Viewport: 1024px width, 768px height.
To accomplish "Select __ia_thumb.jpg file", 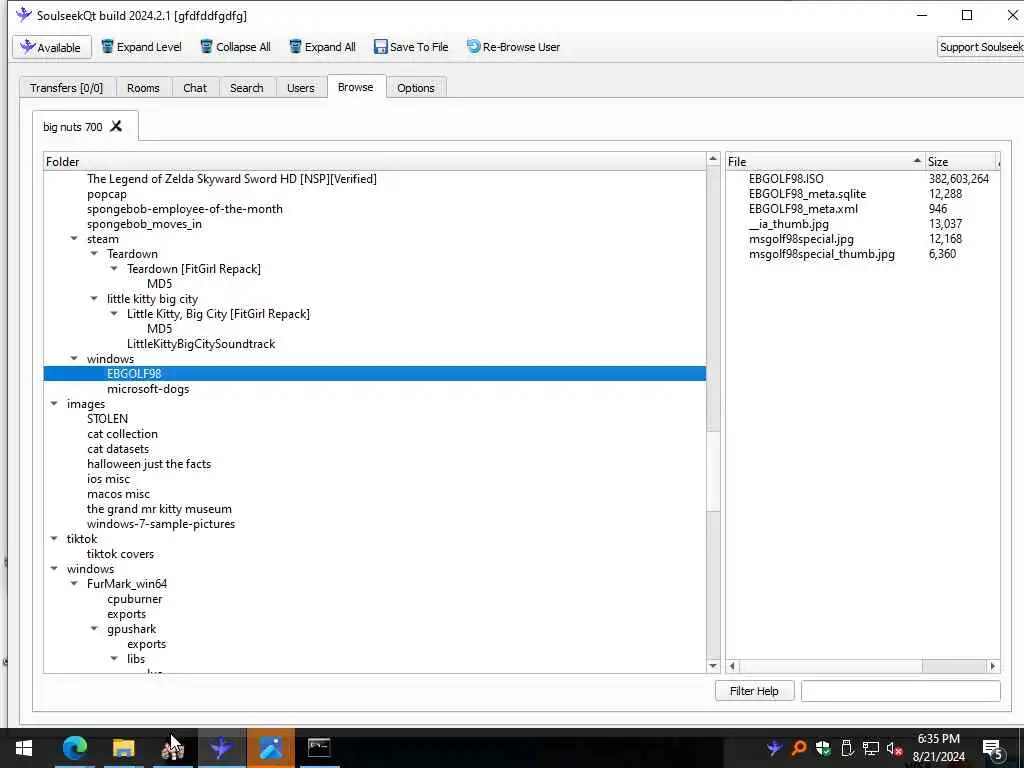I will click(789, 224).
